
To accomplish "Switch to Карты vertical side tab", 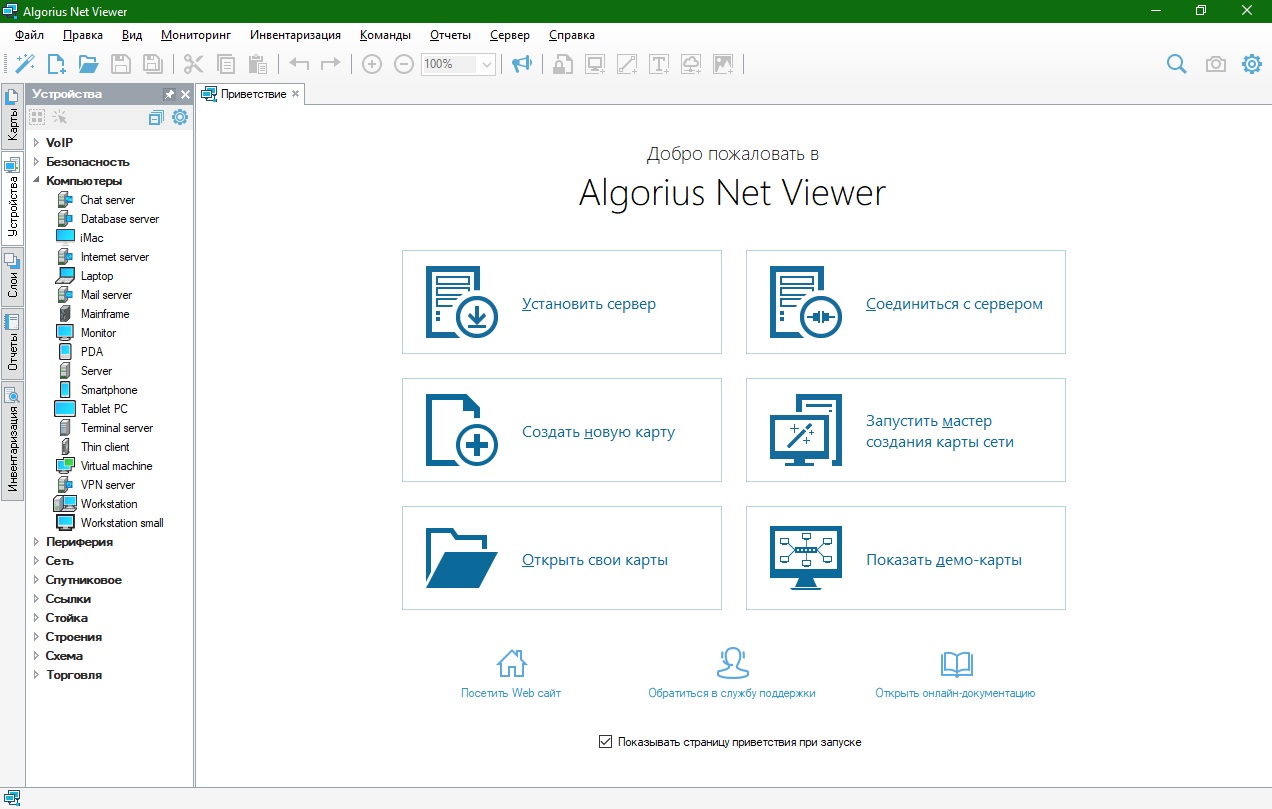I will [12, 118].
